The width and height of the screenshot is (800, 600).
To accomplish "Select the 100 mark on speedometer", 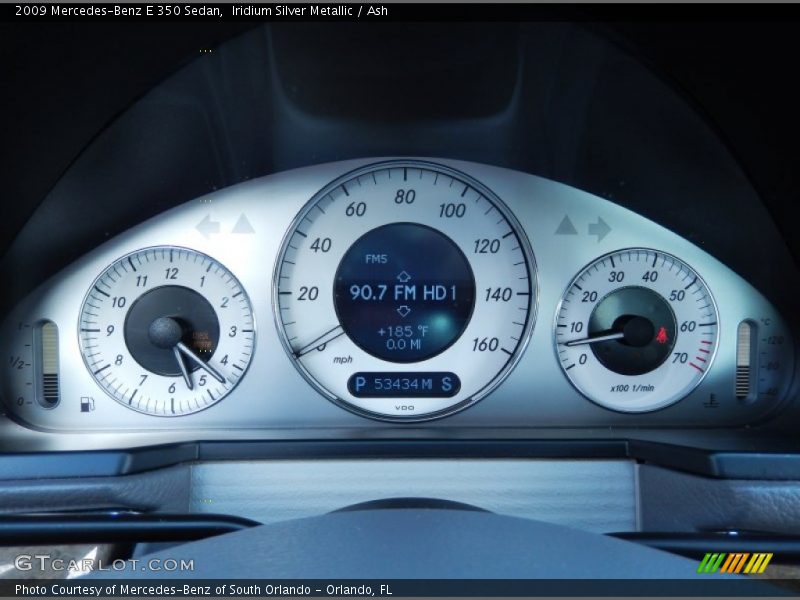I will coord(452,210).
